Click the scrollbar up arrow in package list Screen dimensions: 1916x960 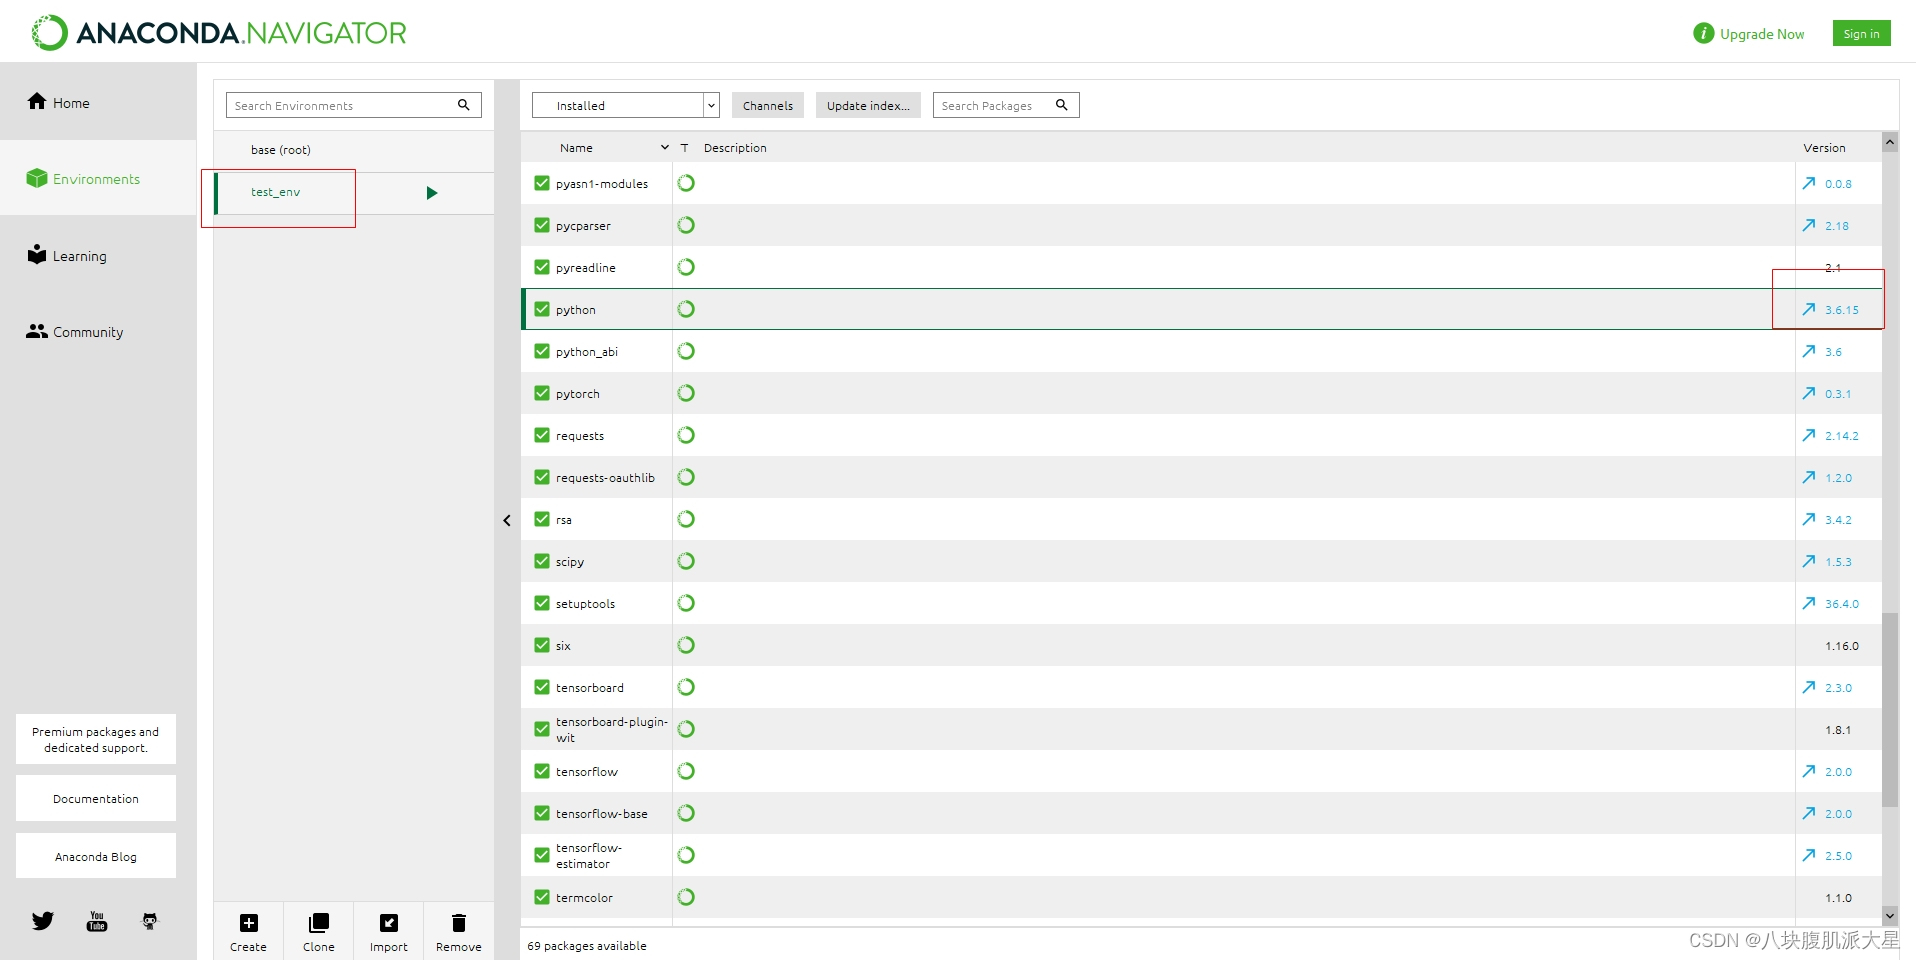pyautogui.click(x=1890, y=142)
